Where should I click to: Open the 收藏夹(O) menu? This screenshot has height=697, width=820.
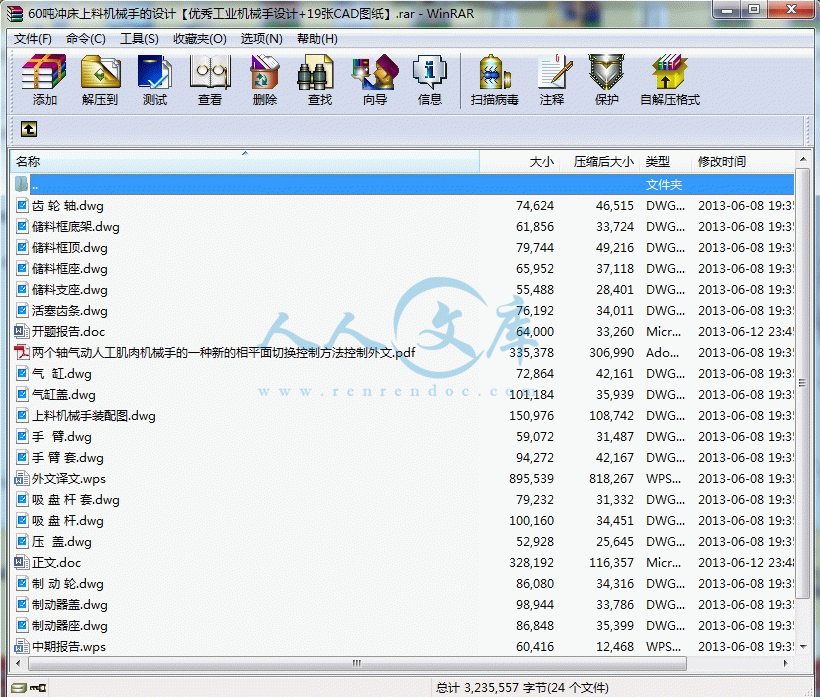pyautogui.click(x=200, y=39)
